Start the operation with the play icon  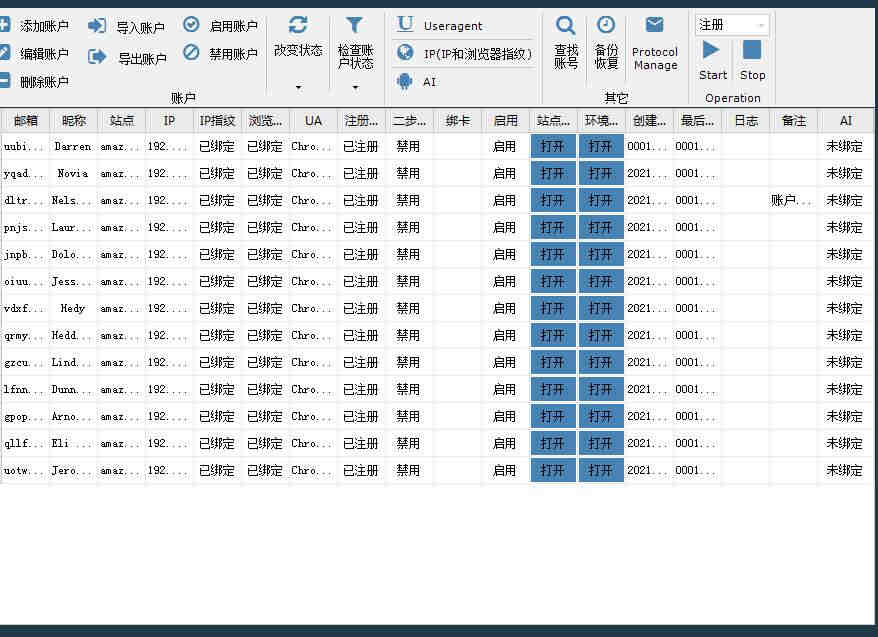pos(711,50)
